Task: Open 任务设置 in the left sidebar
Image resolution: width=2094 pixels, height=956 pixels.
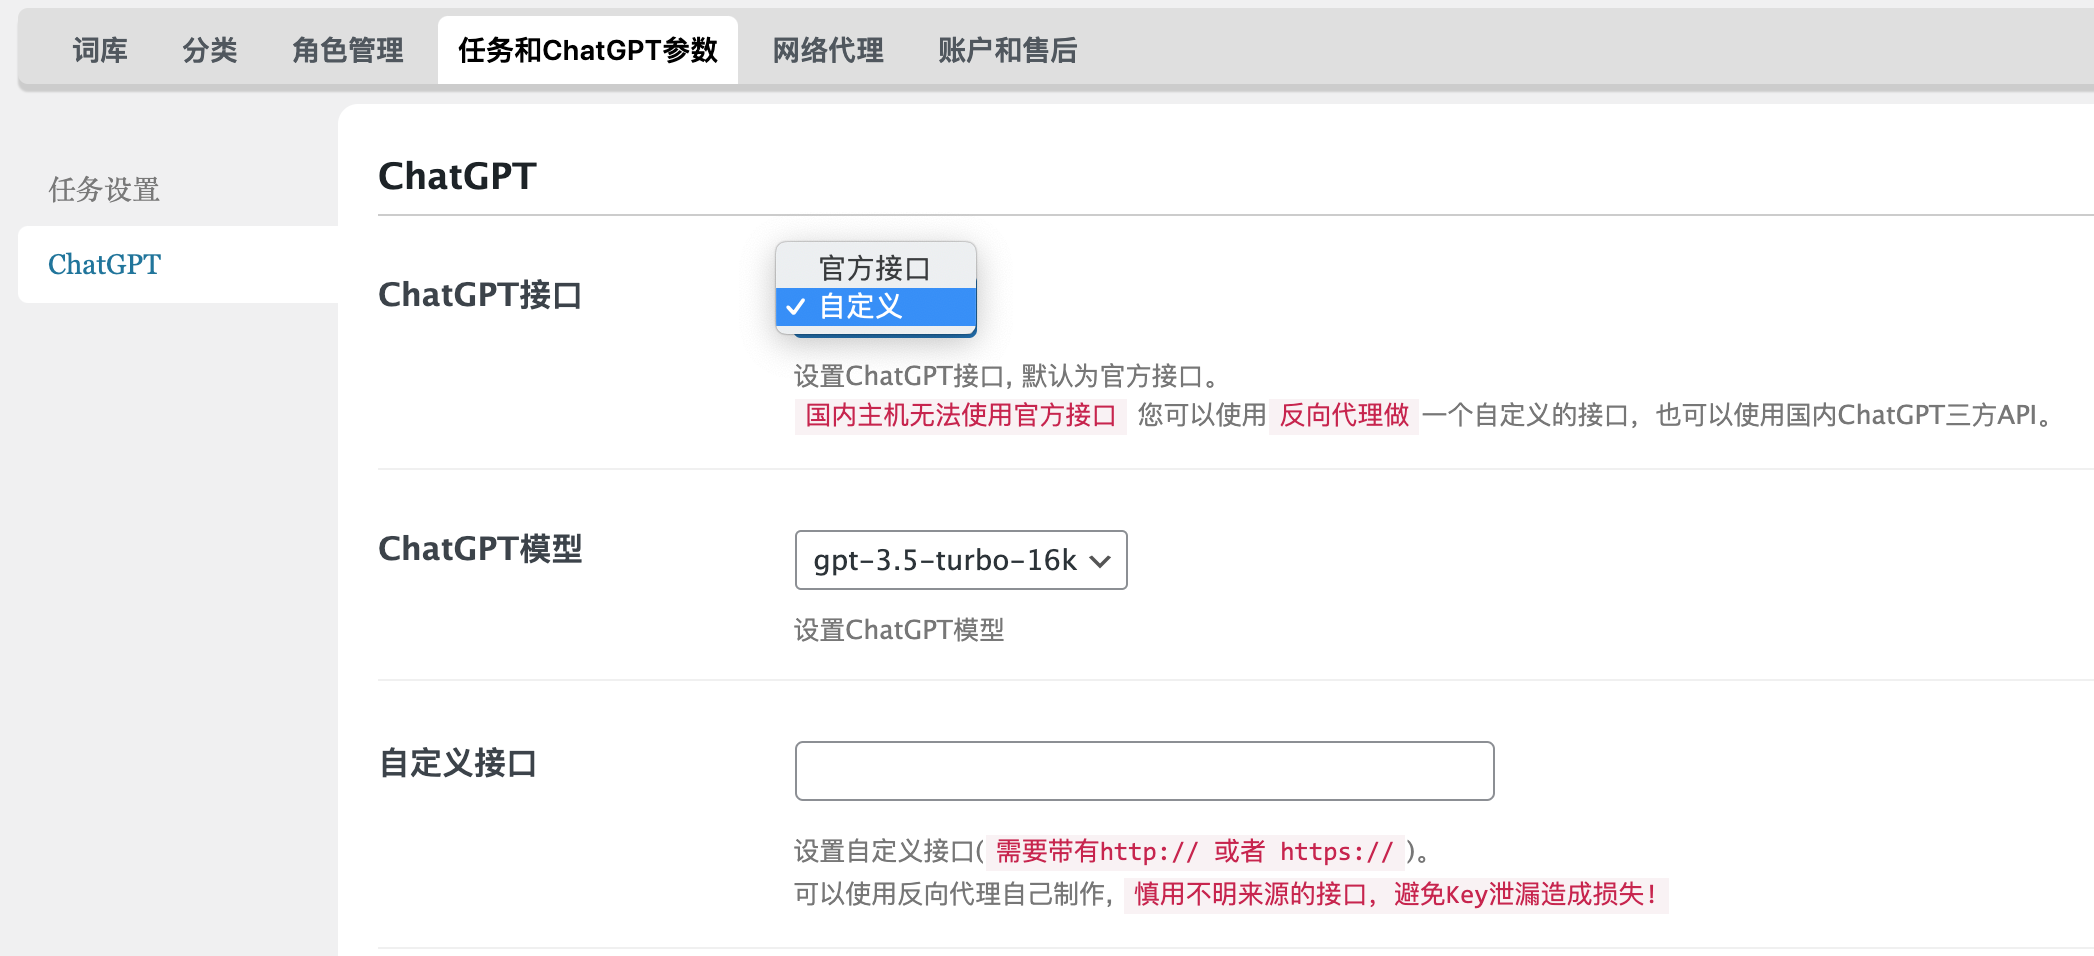Action: click(104, 189)
